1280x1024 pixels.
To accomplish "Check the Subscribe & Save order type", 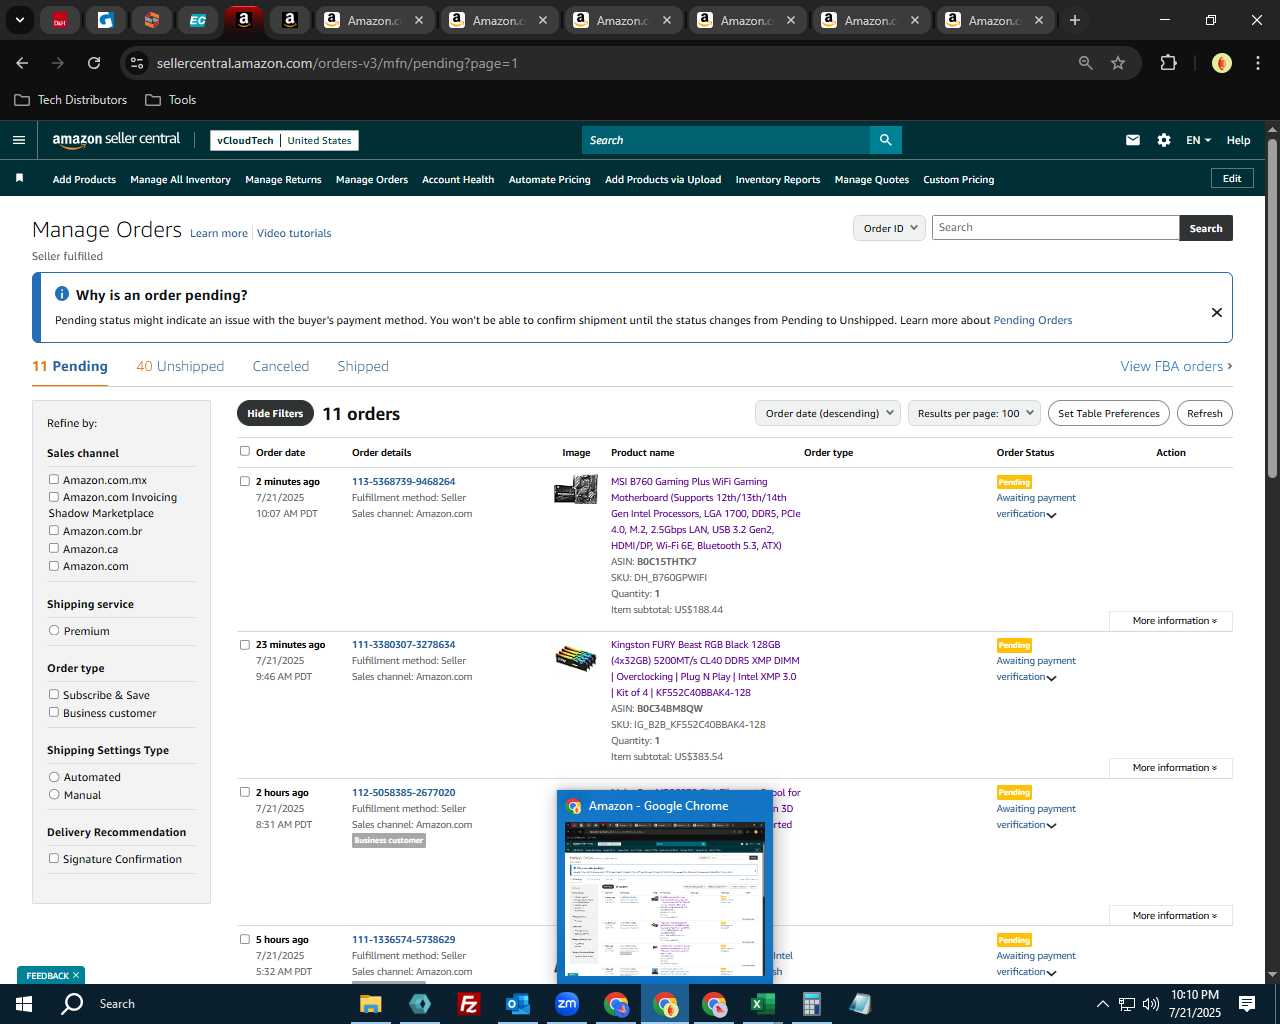I will coord(54,694).
